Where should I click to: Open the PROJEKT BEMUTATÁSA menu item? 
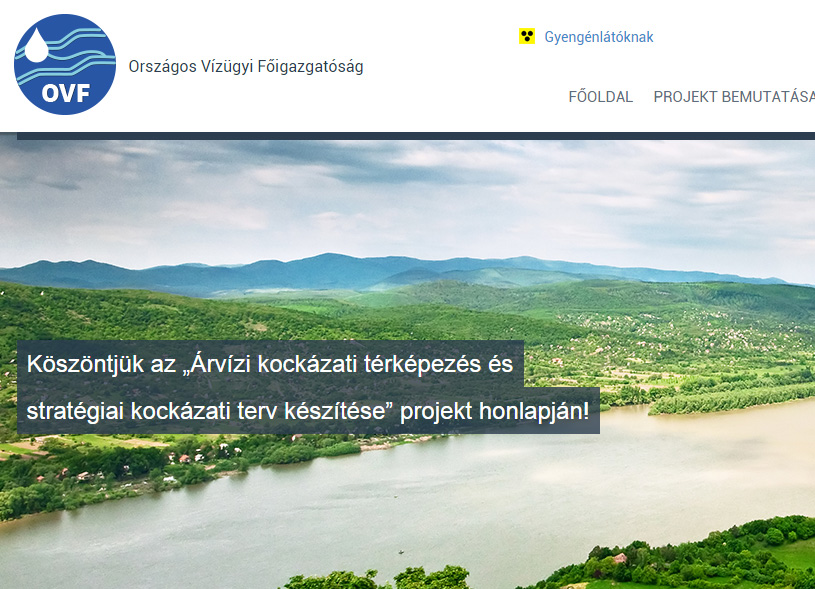[734, 97]
